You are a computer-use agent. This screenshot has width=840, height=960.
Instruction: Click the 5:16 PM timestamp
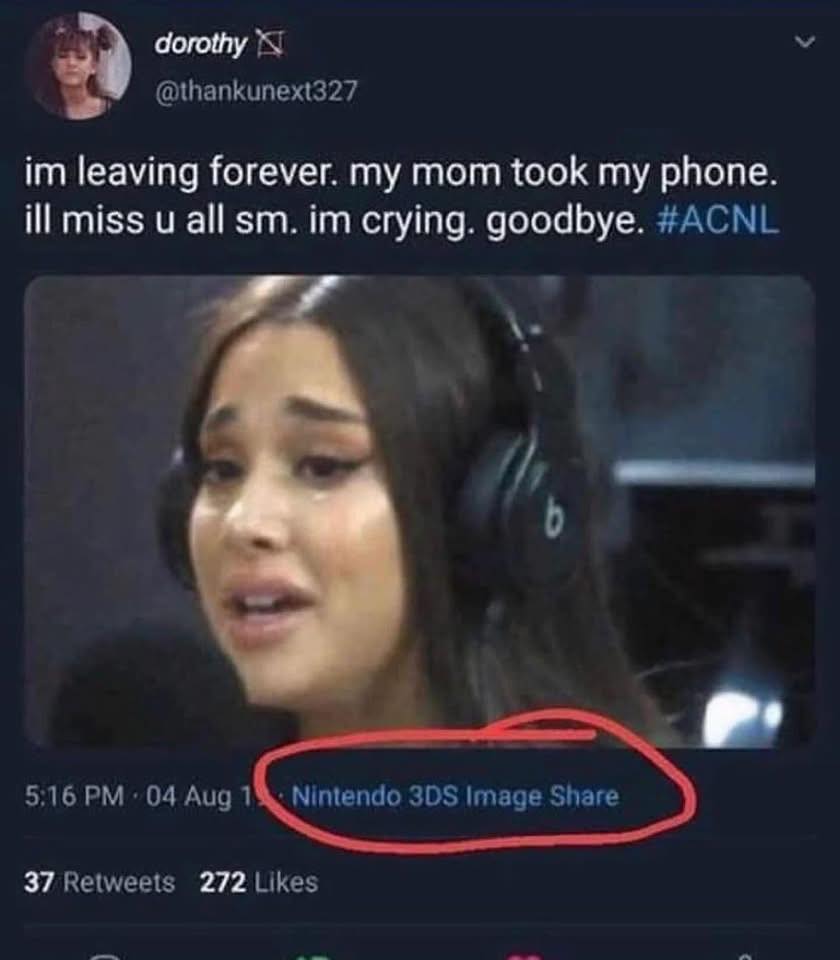[x=74, y=796]
